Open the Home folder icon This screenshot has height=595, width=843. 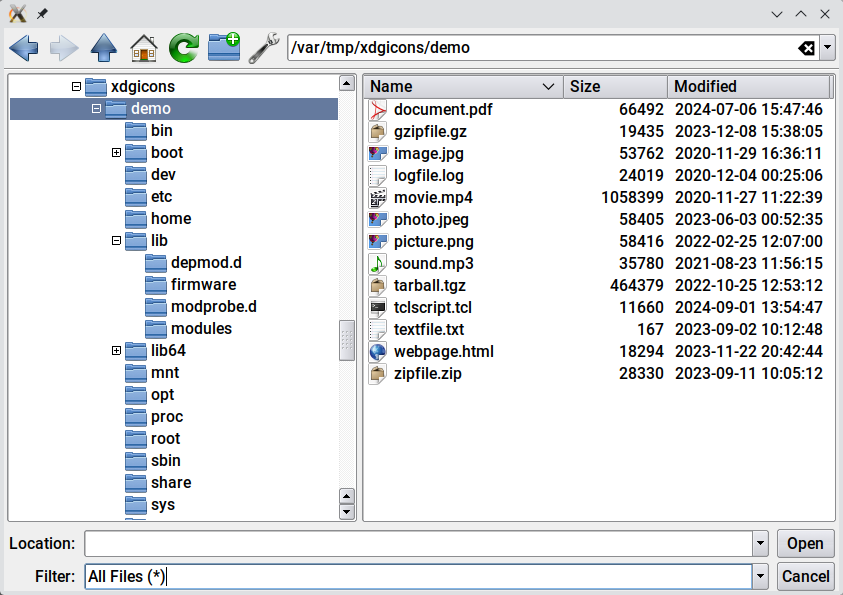coord(144,48)
